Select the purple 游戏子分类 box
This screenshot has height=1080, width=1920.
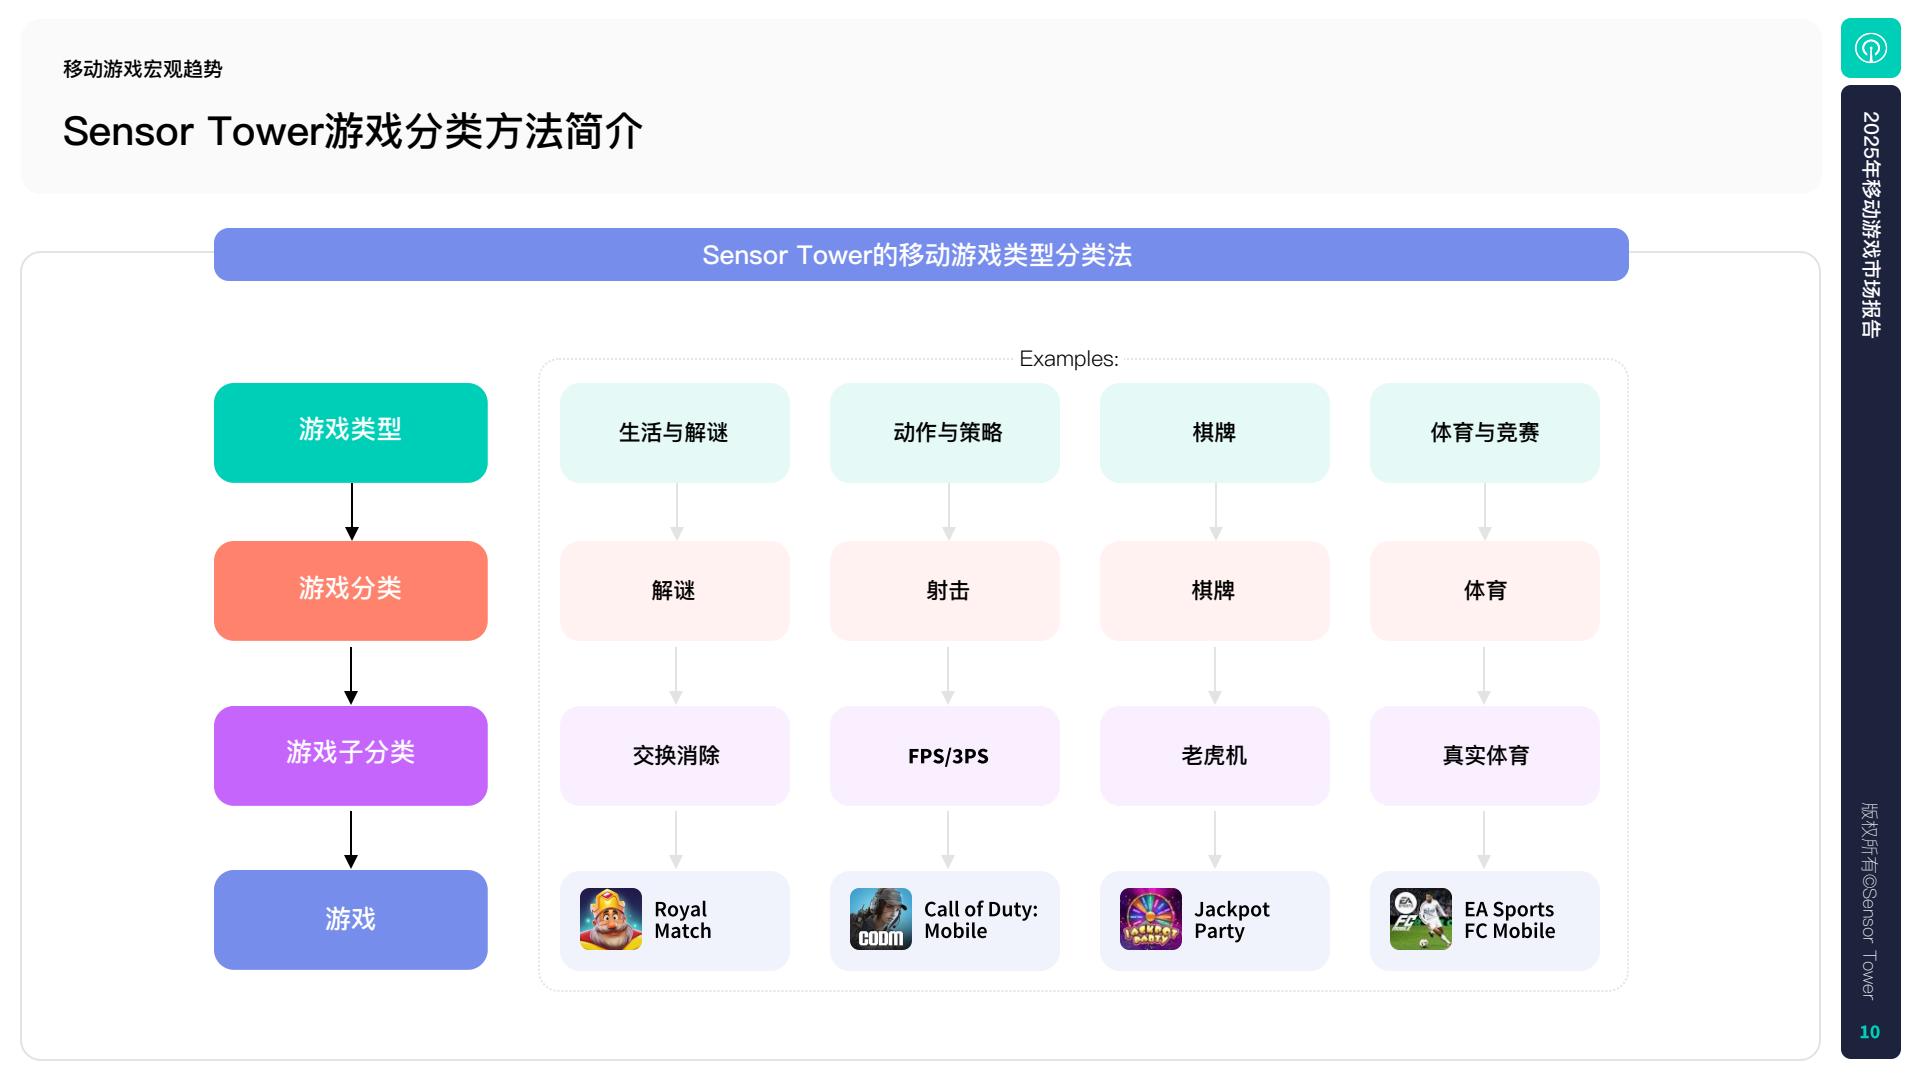click(x=350, y=755)
